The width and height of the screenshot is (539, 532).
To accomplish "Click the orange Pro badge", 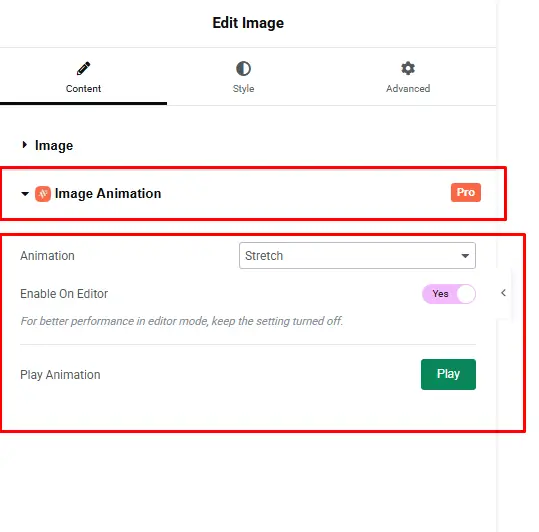I will click(466, 192).
